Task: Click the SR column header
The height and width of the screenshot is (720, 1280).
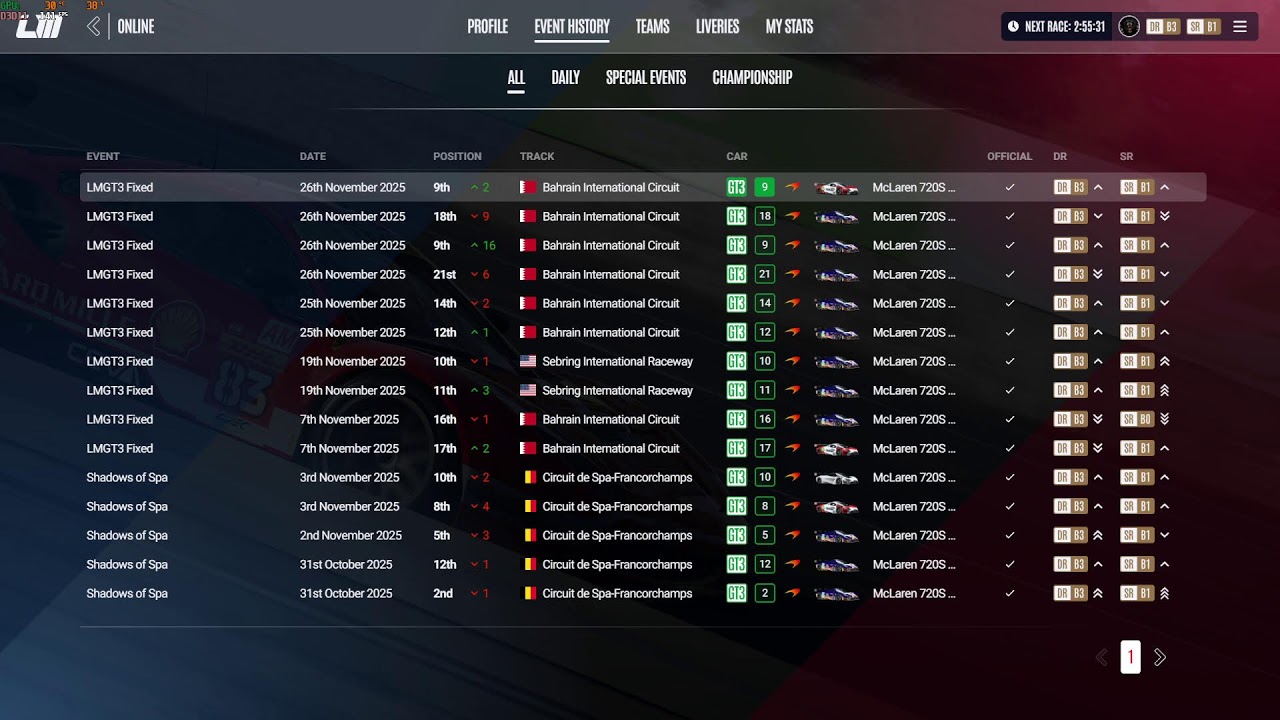Action: point(1127,156)
